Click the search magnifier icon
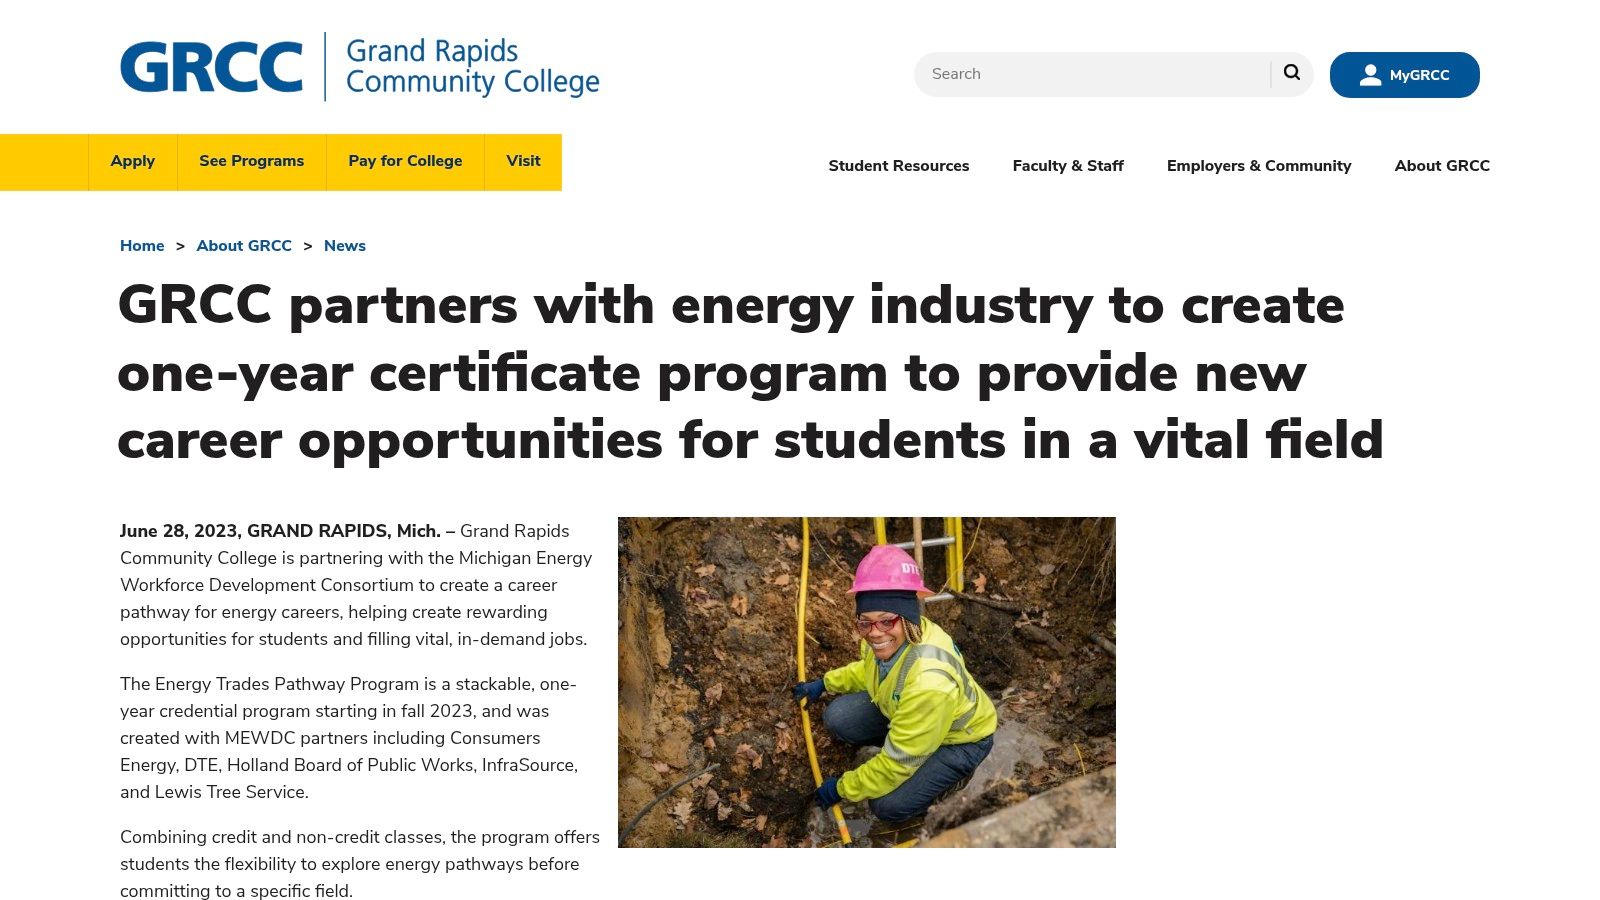The height and width of the screenshot is (900, 1600). 1291,73
